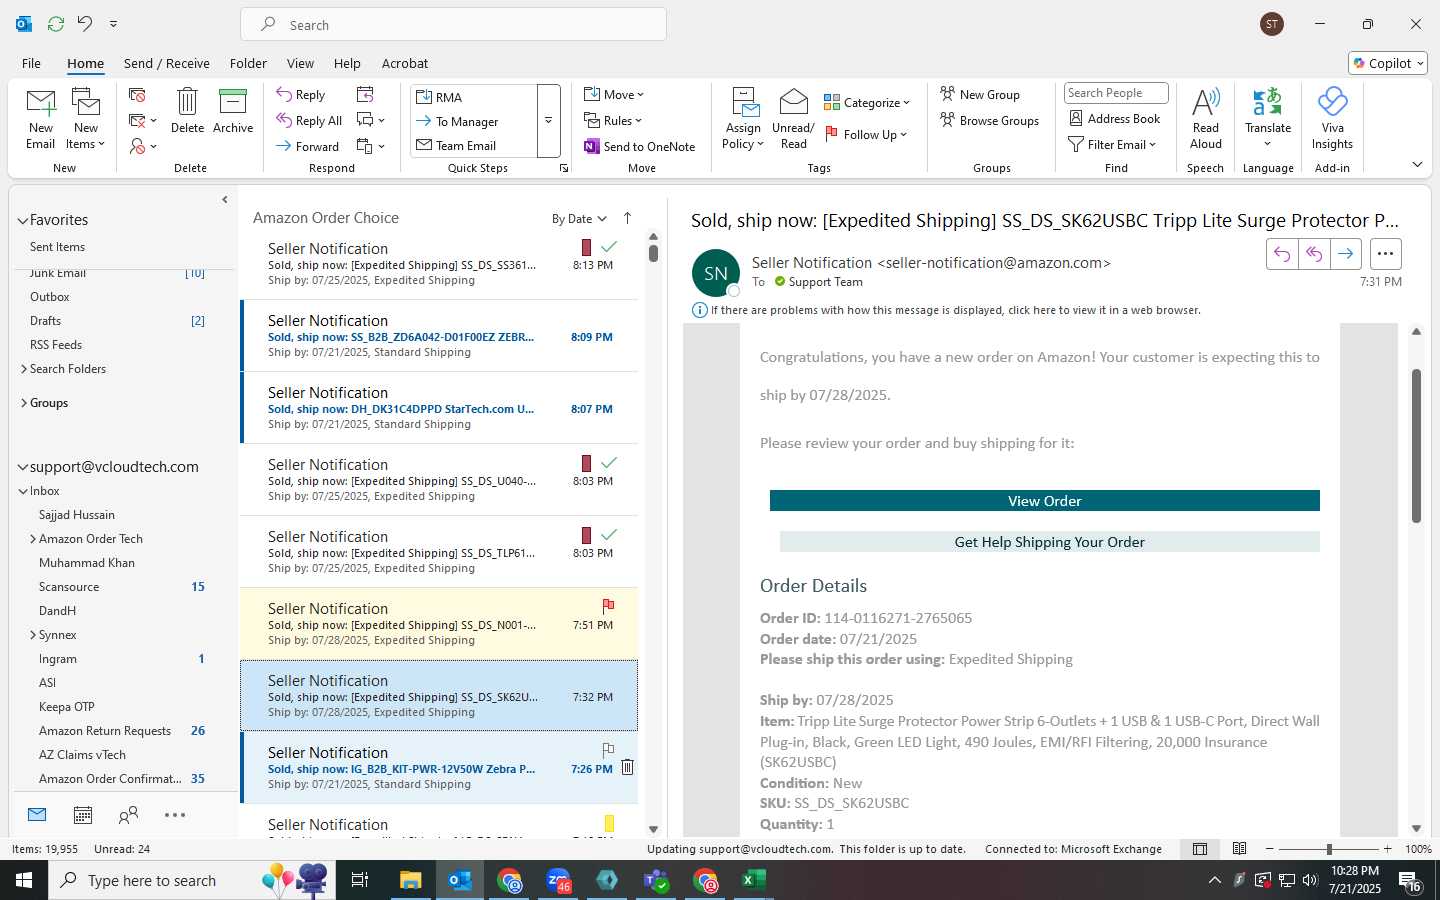
Task: Mark message Unread/Read
Action: 793,119
